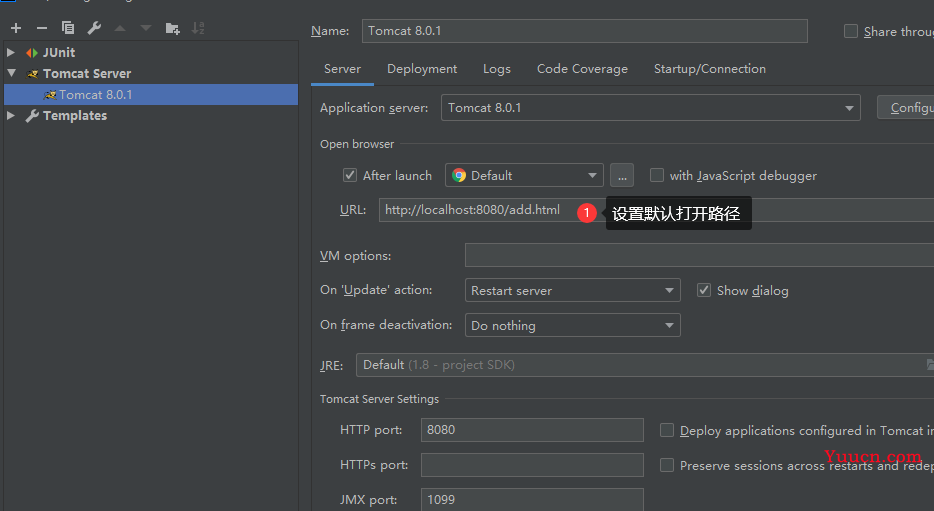Collapse the Tomcat Server tree node

coord(11,73)
